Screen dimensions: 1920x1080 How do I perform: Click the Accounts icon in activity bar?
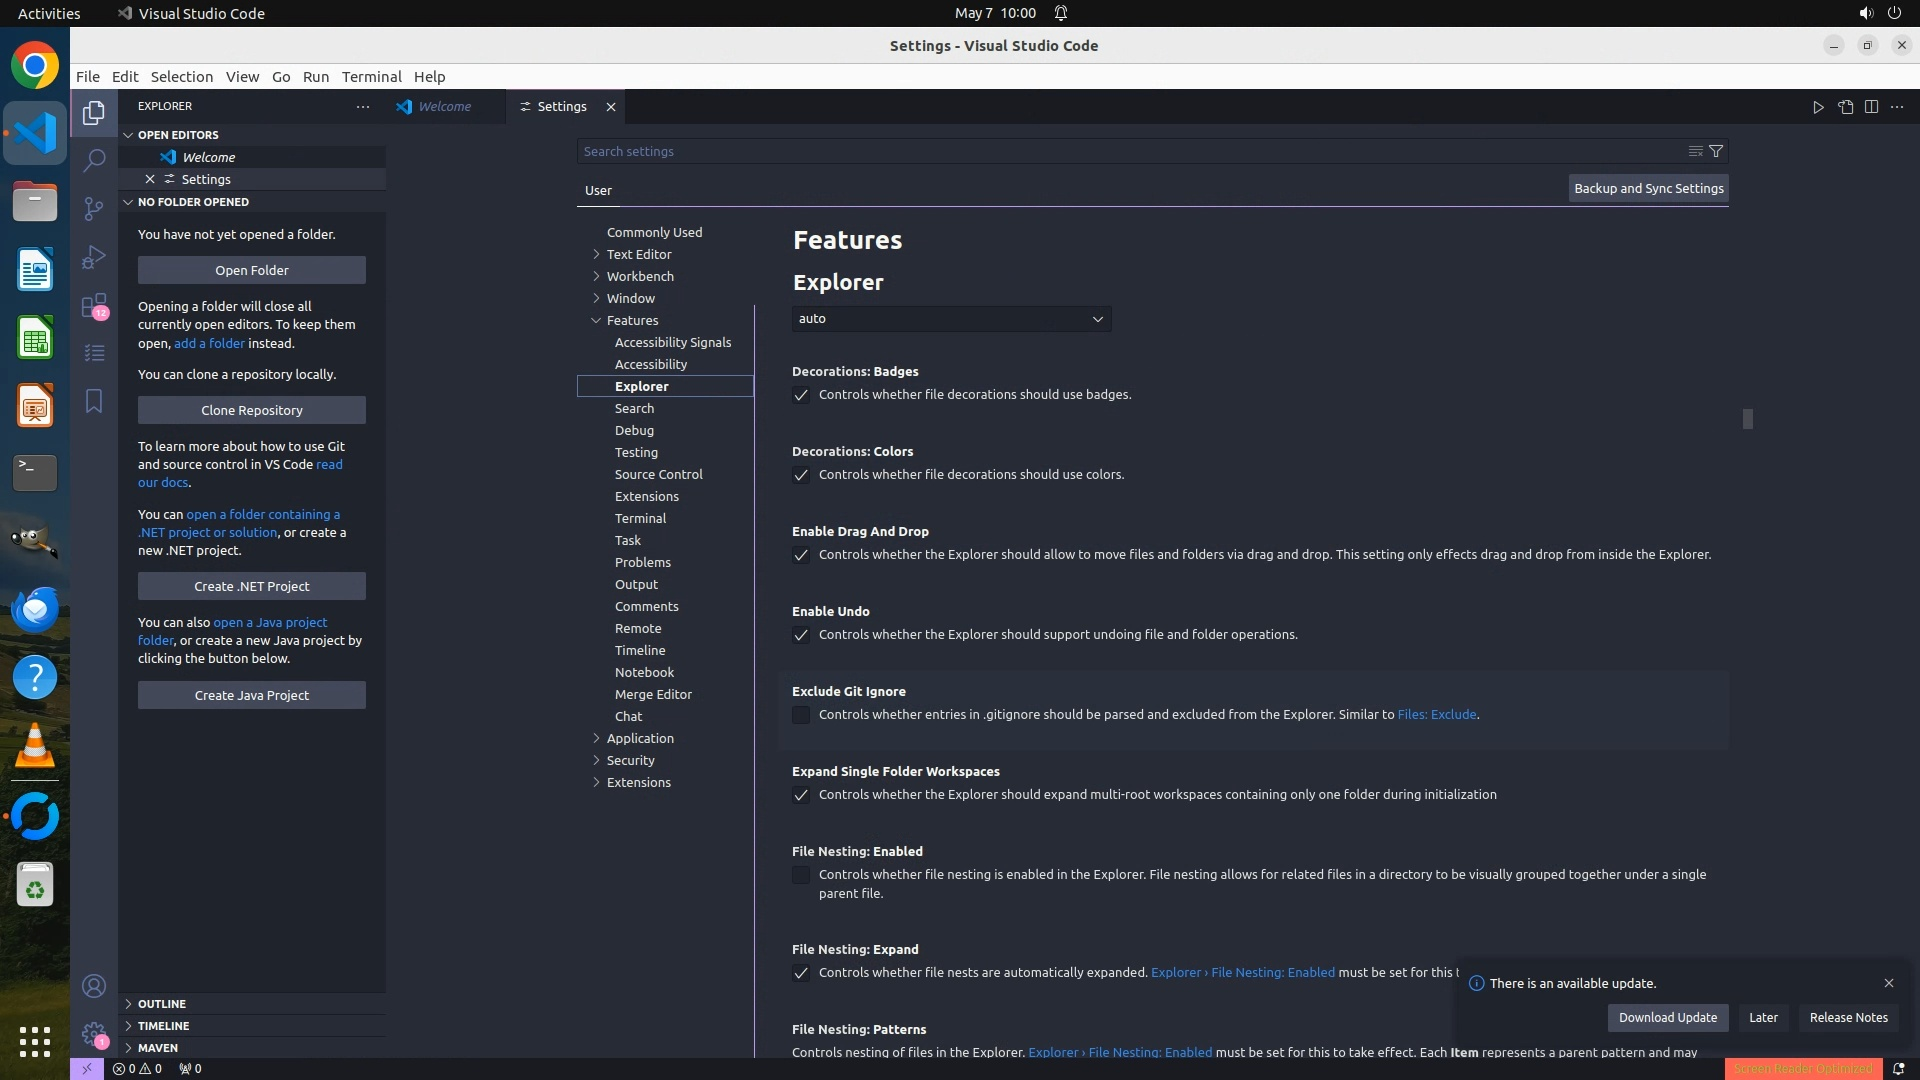point(94,986)
